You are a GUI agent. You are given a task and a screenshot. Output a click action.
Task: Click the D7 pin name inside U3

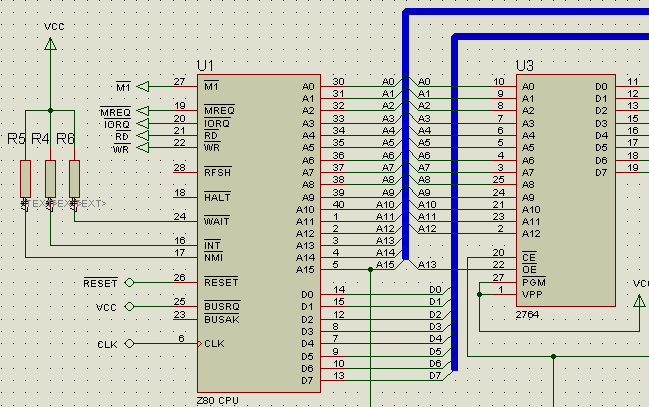pyautogui.click(x=601, y=172)
